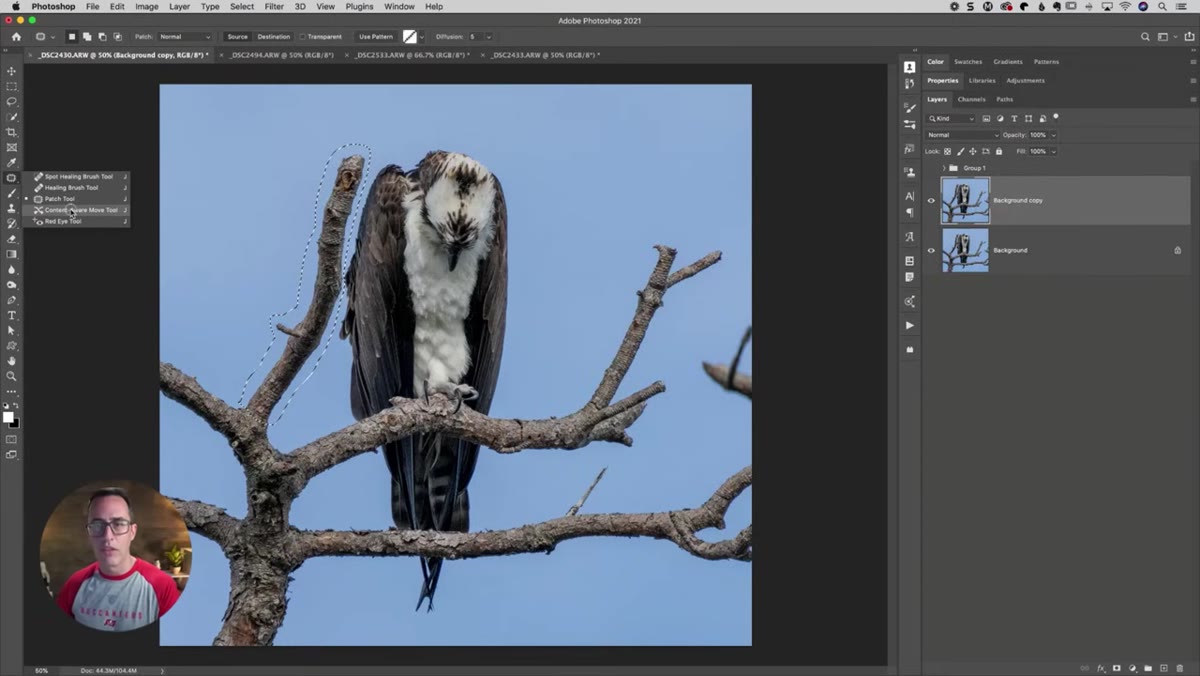The width and height of the screenshot is (1200, 676).
Task: Filter layers by pixel layers icon
Action: [x=986, y=119]
